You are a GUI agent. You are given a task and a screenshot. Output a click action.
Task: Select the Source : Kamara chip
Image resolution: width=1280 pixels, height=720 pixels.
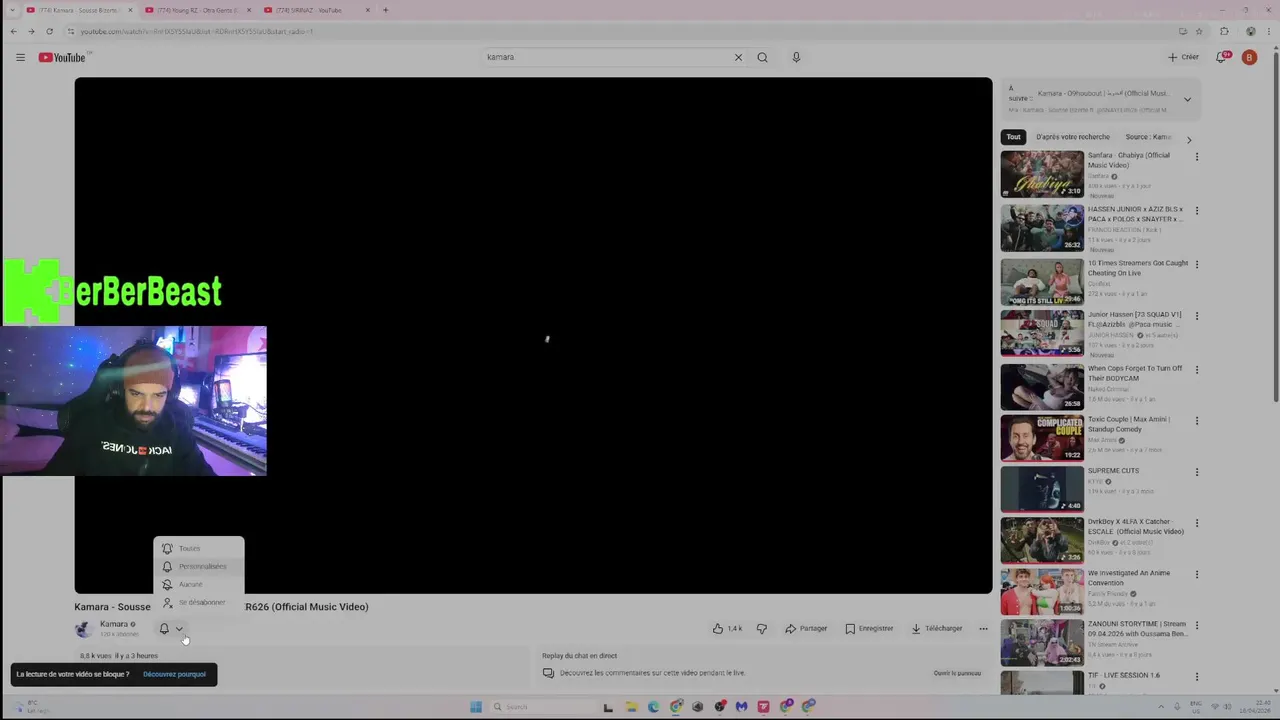coord(1148,137)
